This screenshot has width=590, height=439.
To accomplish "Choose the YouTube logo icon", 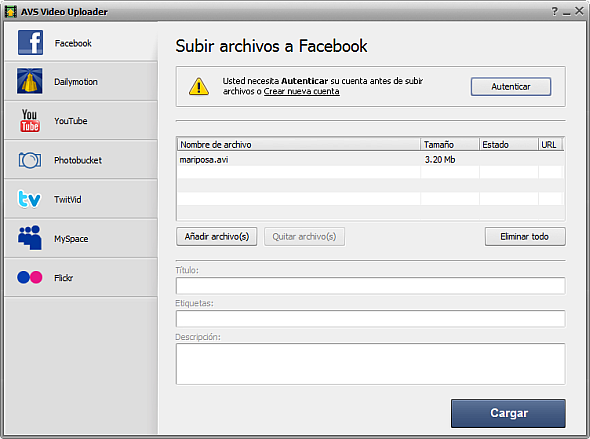I will coord(30,120).
